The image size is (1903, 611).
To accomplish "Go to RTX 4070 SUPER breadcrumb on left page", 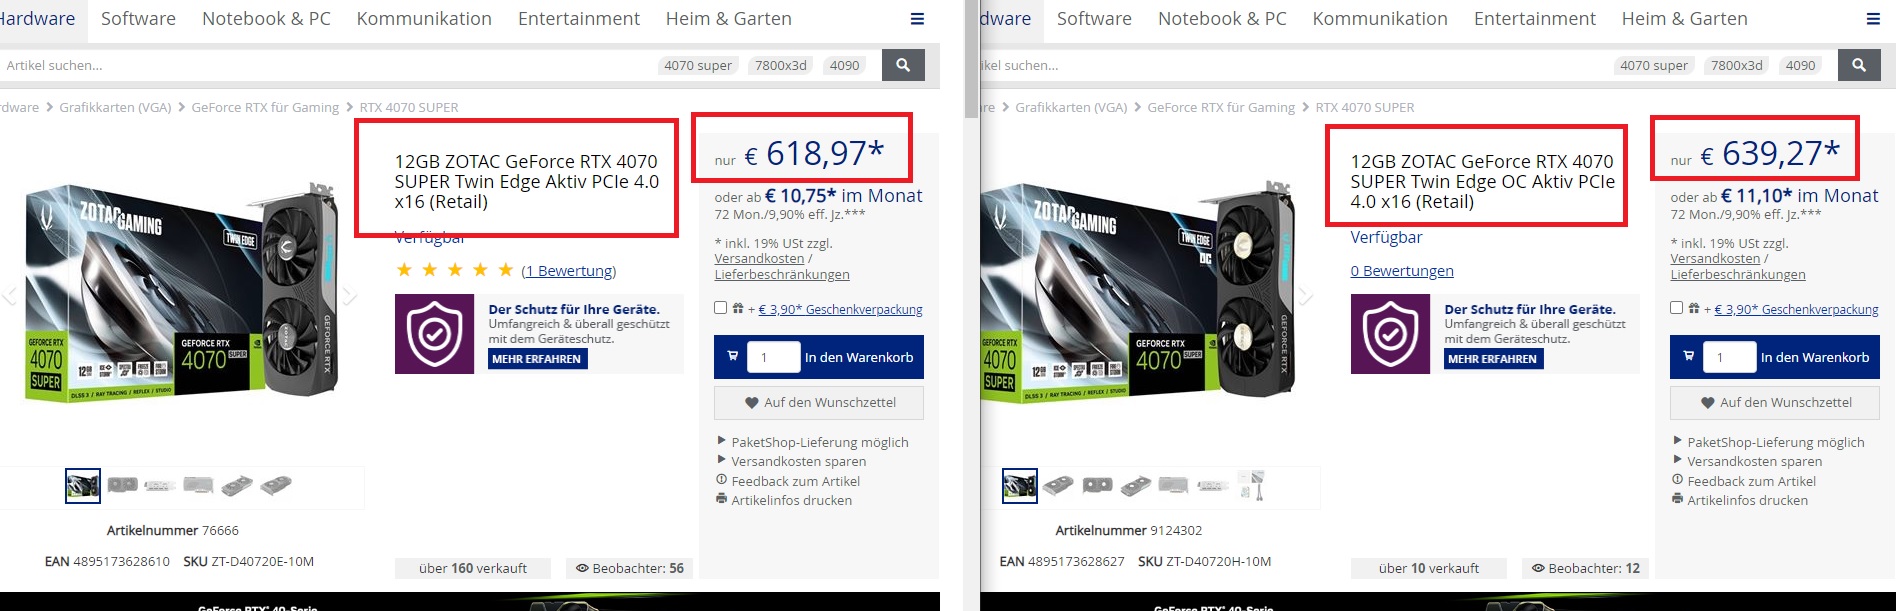I will [409, 107].
